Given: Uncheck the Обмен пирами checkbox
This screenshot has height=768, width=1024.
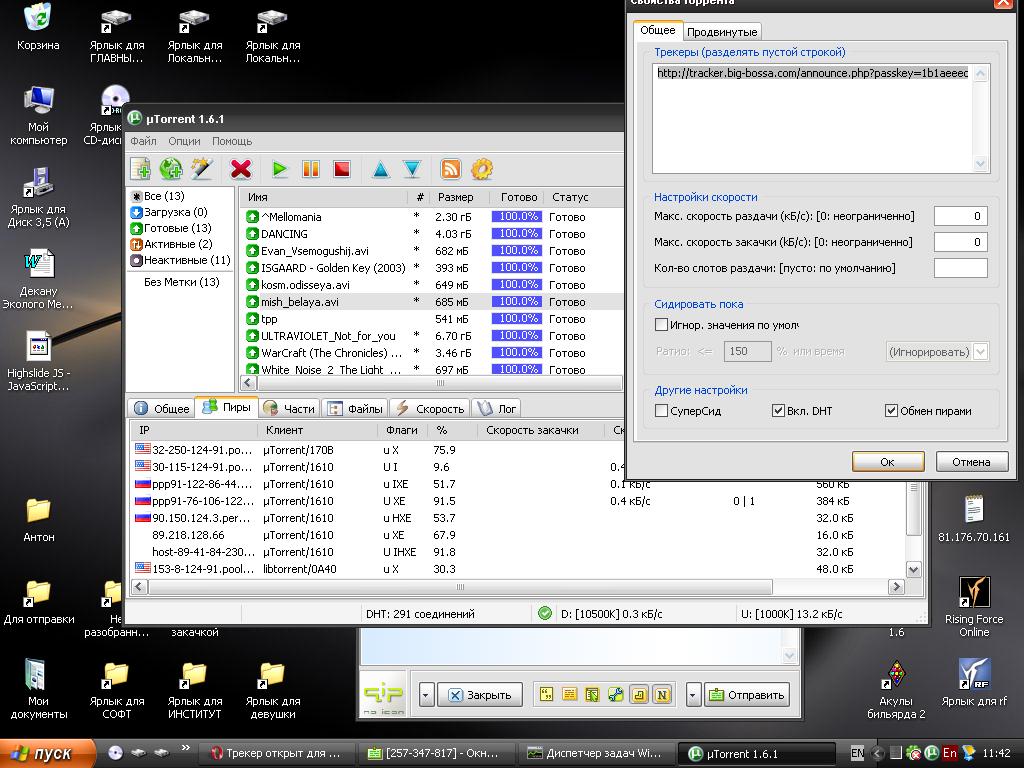Looking at the screenshot, I should point(891,411).
